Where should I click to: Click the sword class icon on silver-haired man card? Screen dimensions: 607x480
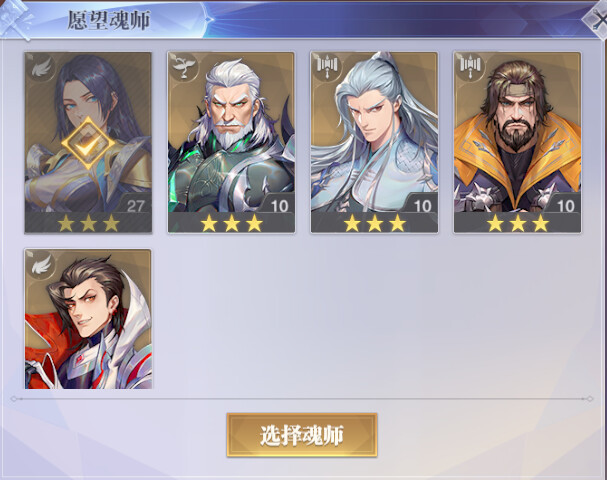tap(327, 67)
